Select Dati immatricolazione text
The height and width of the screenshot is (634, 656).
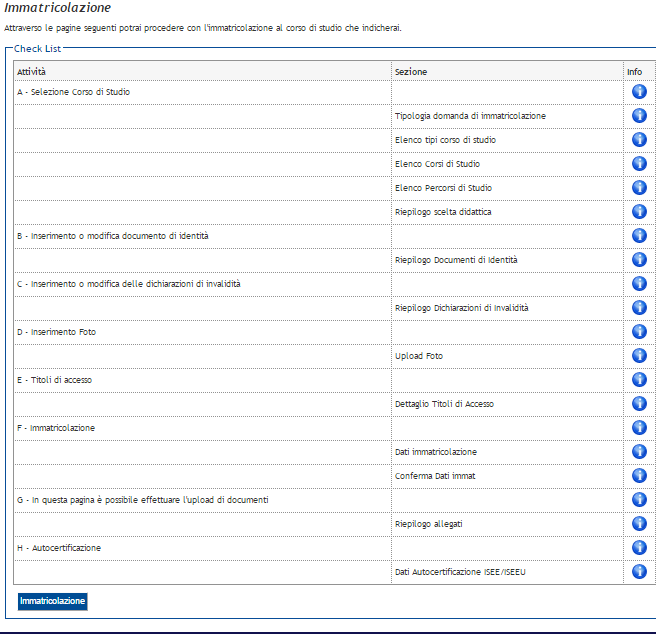436,452
